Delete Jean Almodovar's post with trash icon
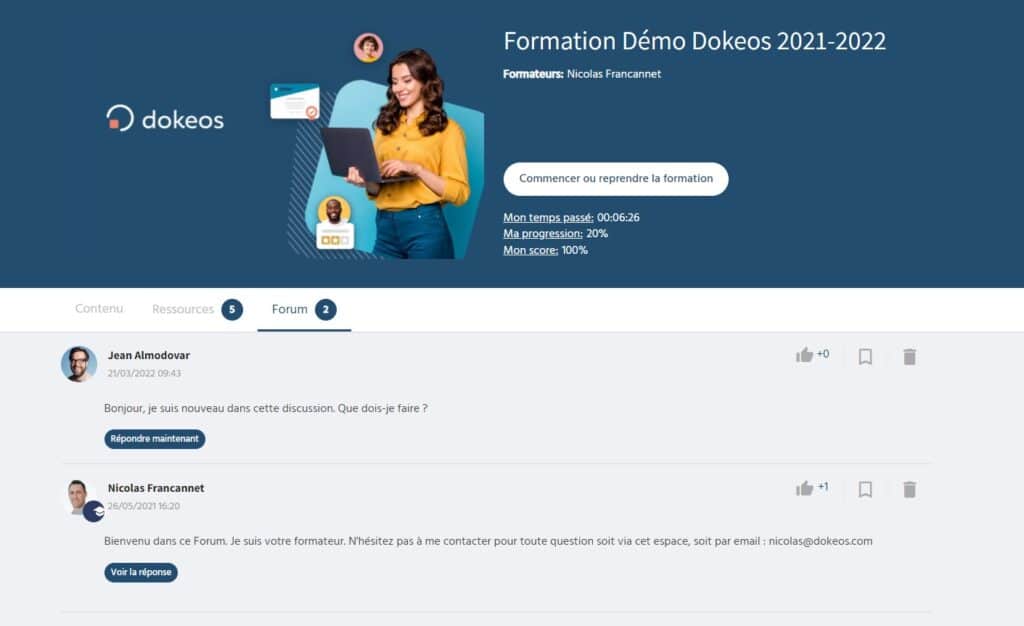1024x626 pixels. pos(909,356)
